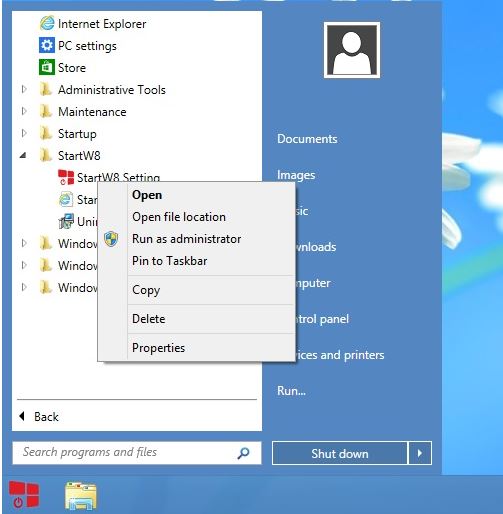Select Delete in the context menu
Viewport: 503px width, 514px height.
pyautogui.click(x=211, y=319)
